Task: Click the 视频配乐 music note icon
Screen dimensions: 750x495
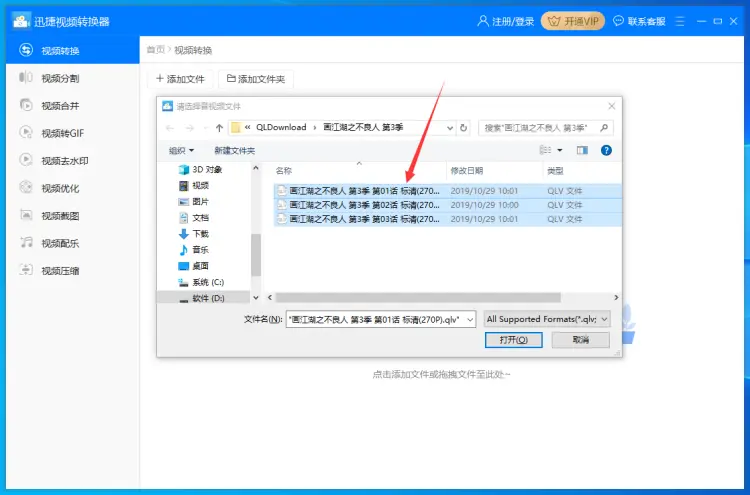Action: point(26,242)
